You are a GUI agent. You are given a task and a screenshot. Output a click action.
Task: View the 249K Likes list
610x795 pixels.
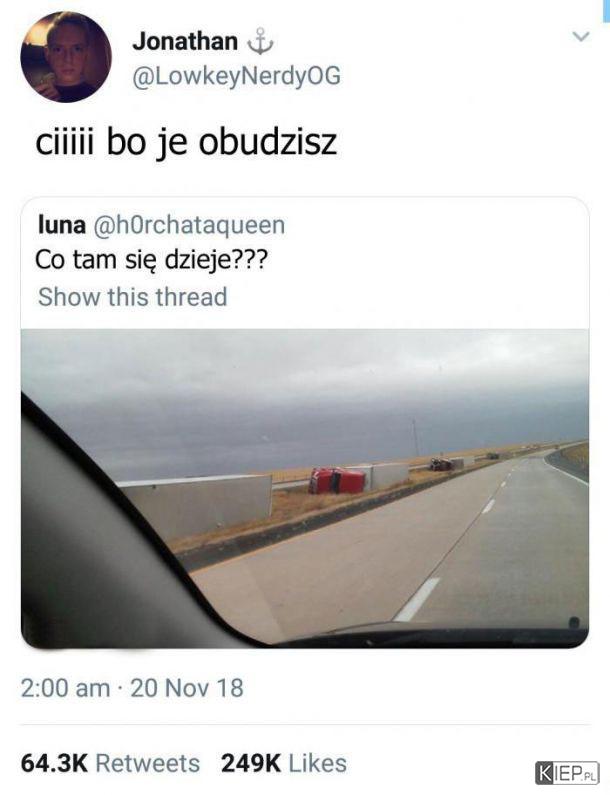click(284, 763)
